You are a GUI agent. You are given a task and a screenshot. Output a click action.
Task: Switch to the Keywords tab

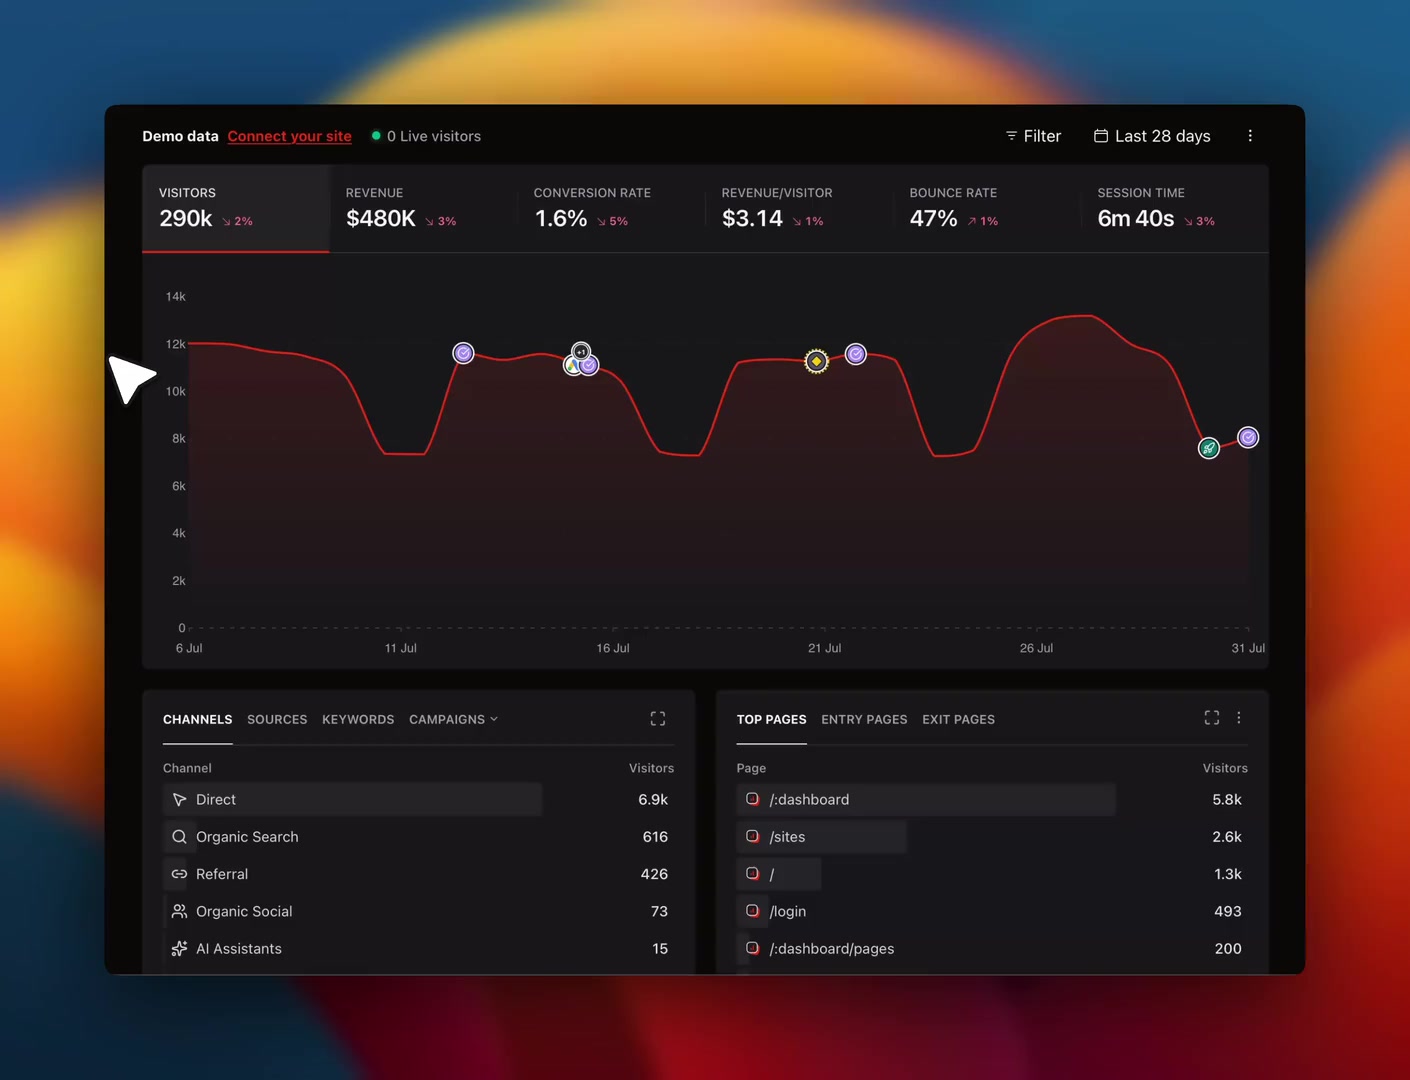tap(358, 719)
